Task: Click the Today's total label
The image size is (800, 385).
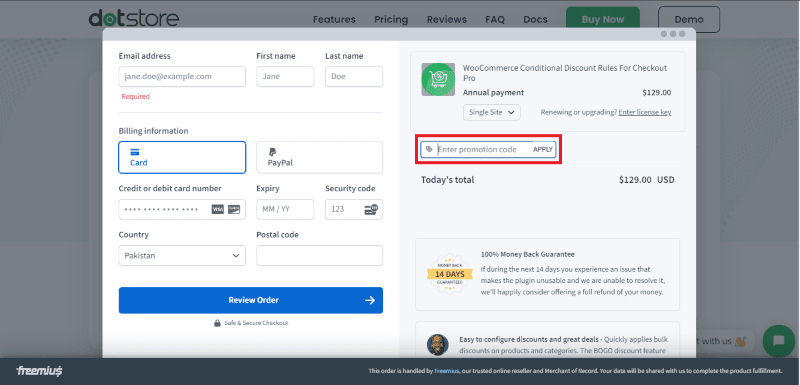Action: pos(447,180)
